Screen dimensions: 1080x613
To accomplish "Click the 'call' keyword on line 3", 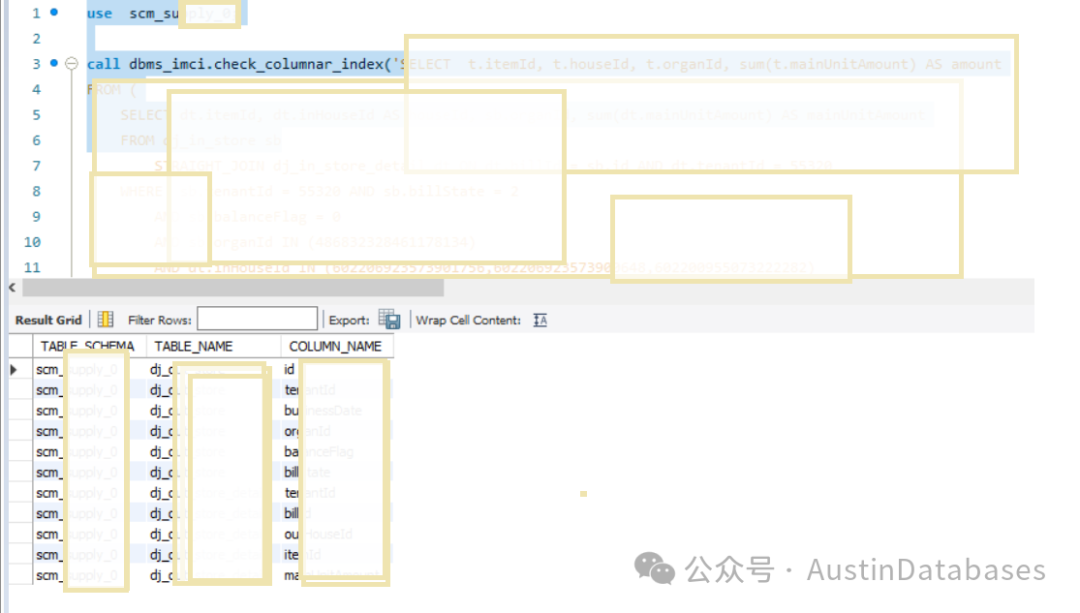I will pyautogui.click(x=103, y=64).
